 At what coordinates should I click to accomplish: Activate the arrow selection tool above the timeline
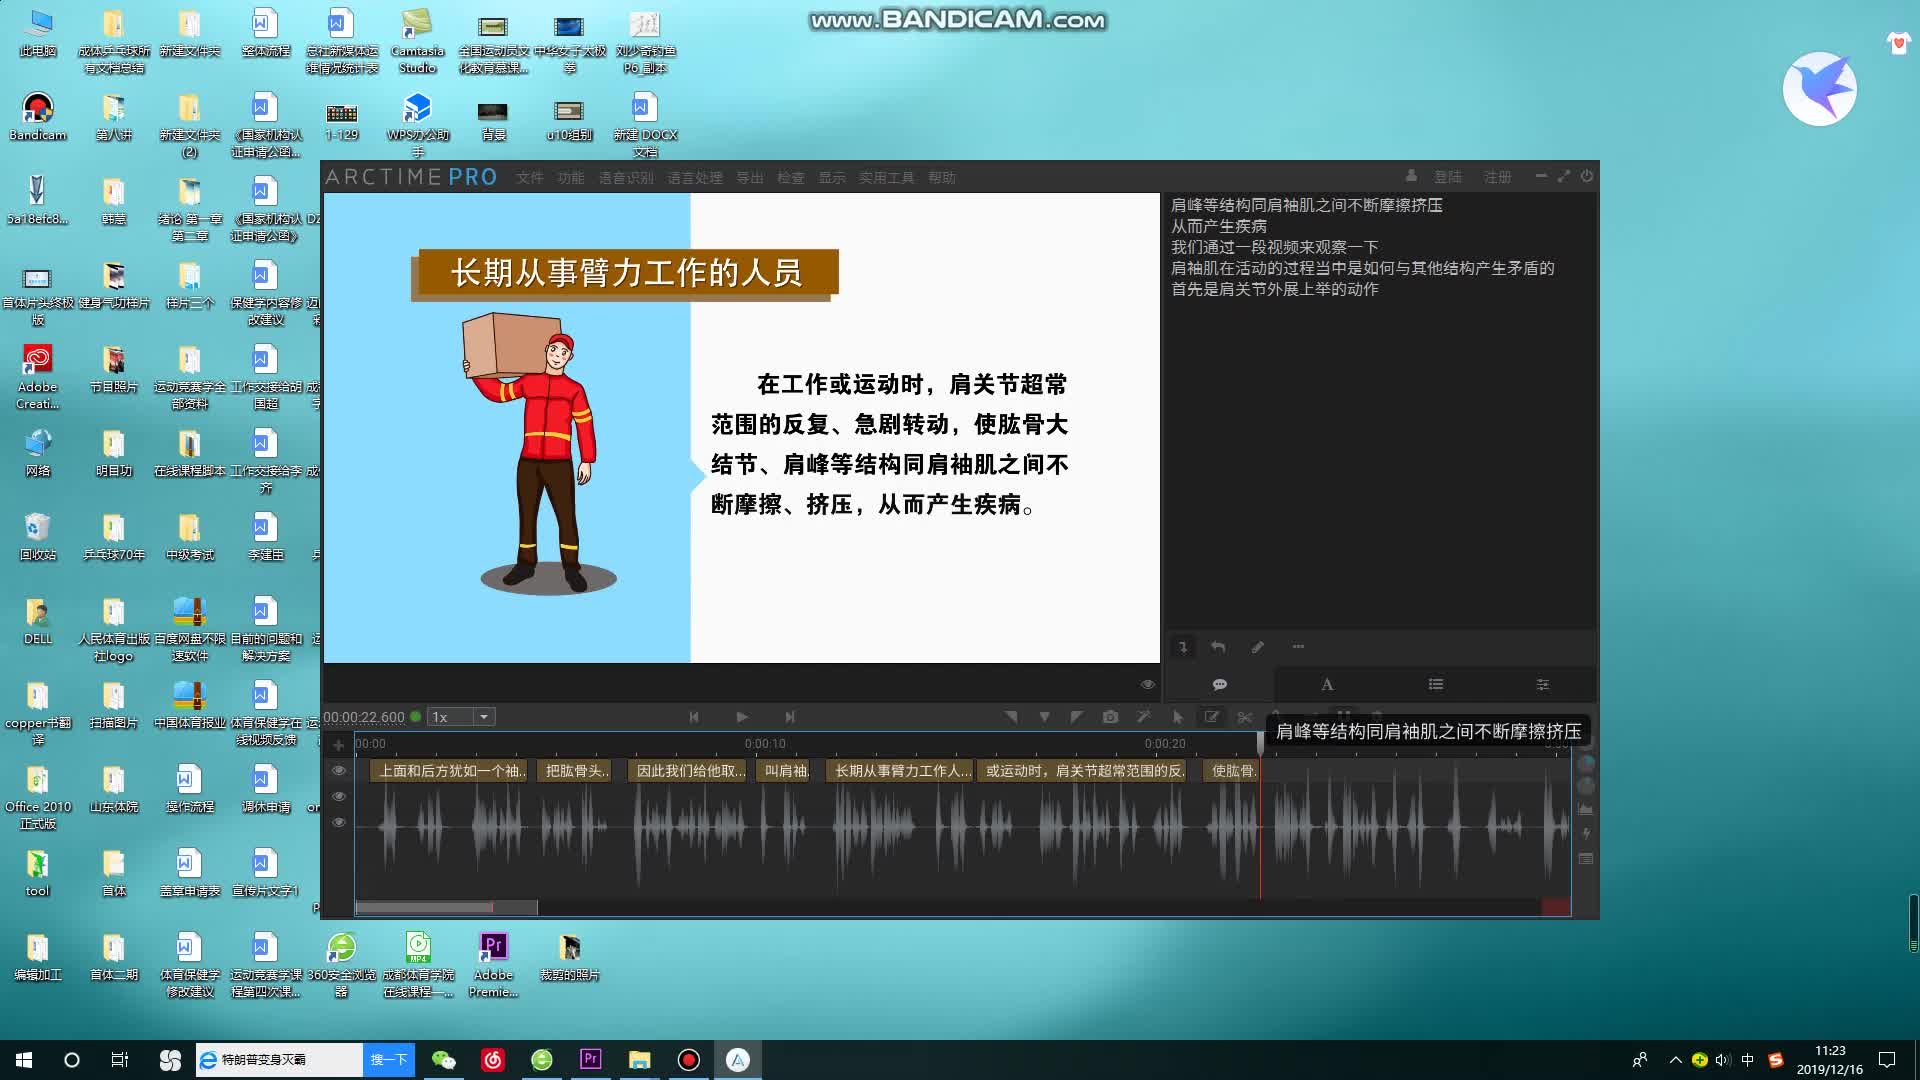[x=1178, y=717]
